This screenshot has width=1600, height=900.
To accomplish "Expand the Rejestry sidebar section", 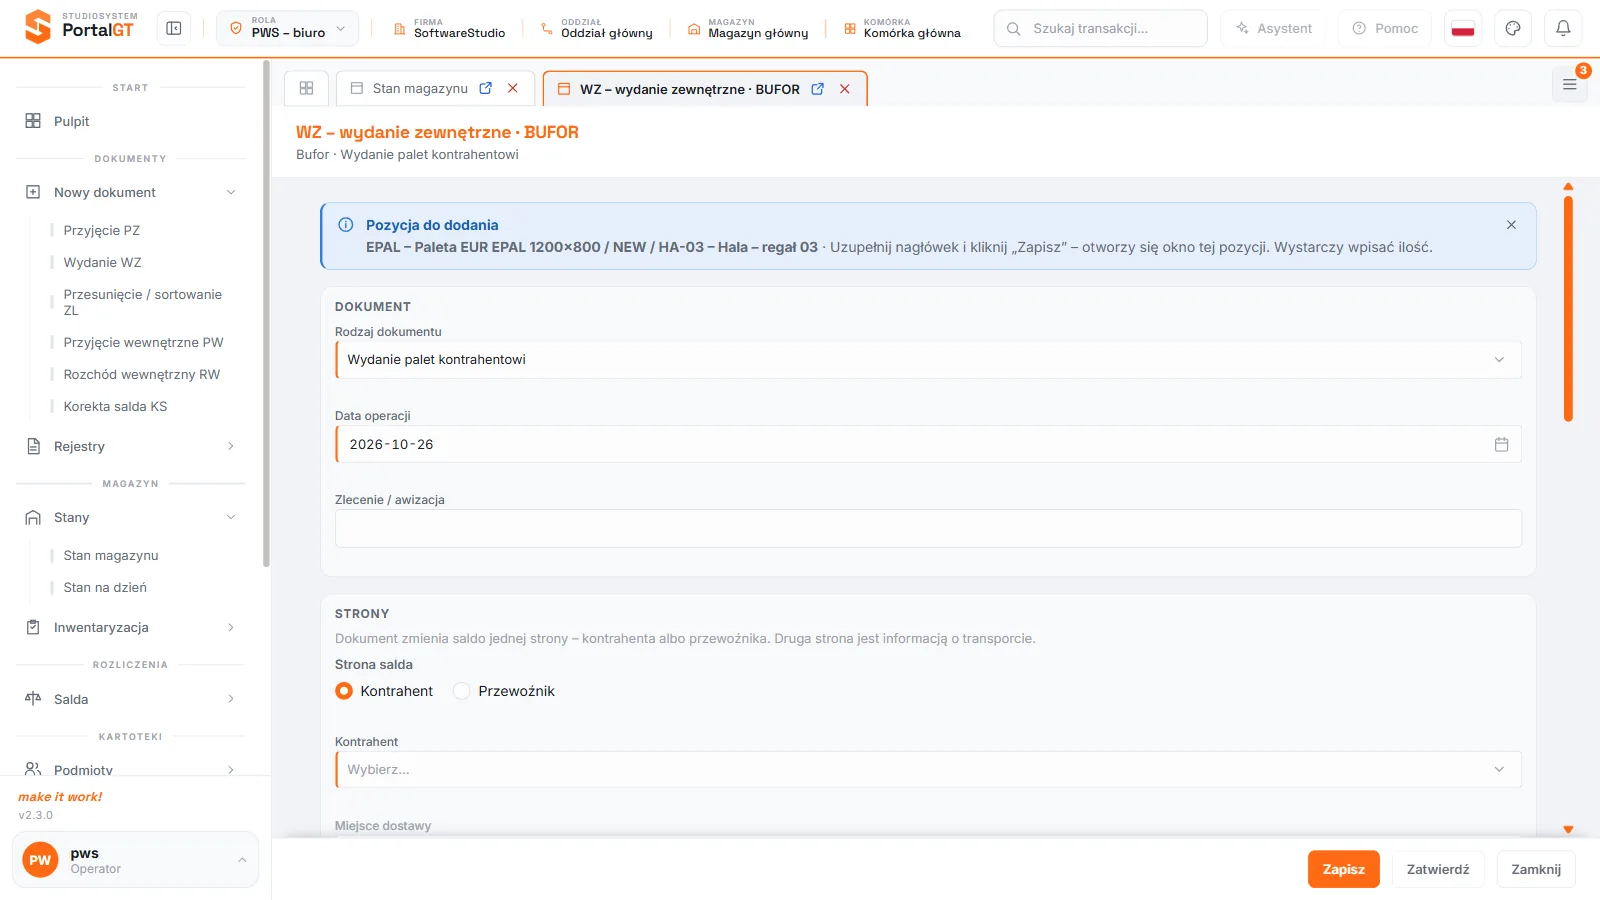I will point(130,446).
